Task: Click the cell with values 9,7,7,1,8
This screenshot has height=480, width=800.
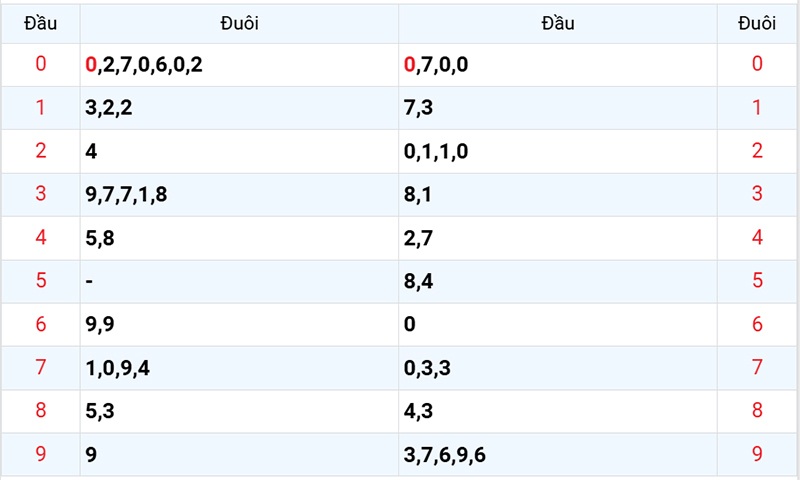Action: point(239,194)
